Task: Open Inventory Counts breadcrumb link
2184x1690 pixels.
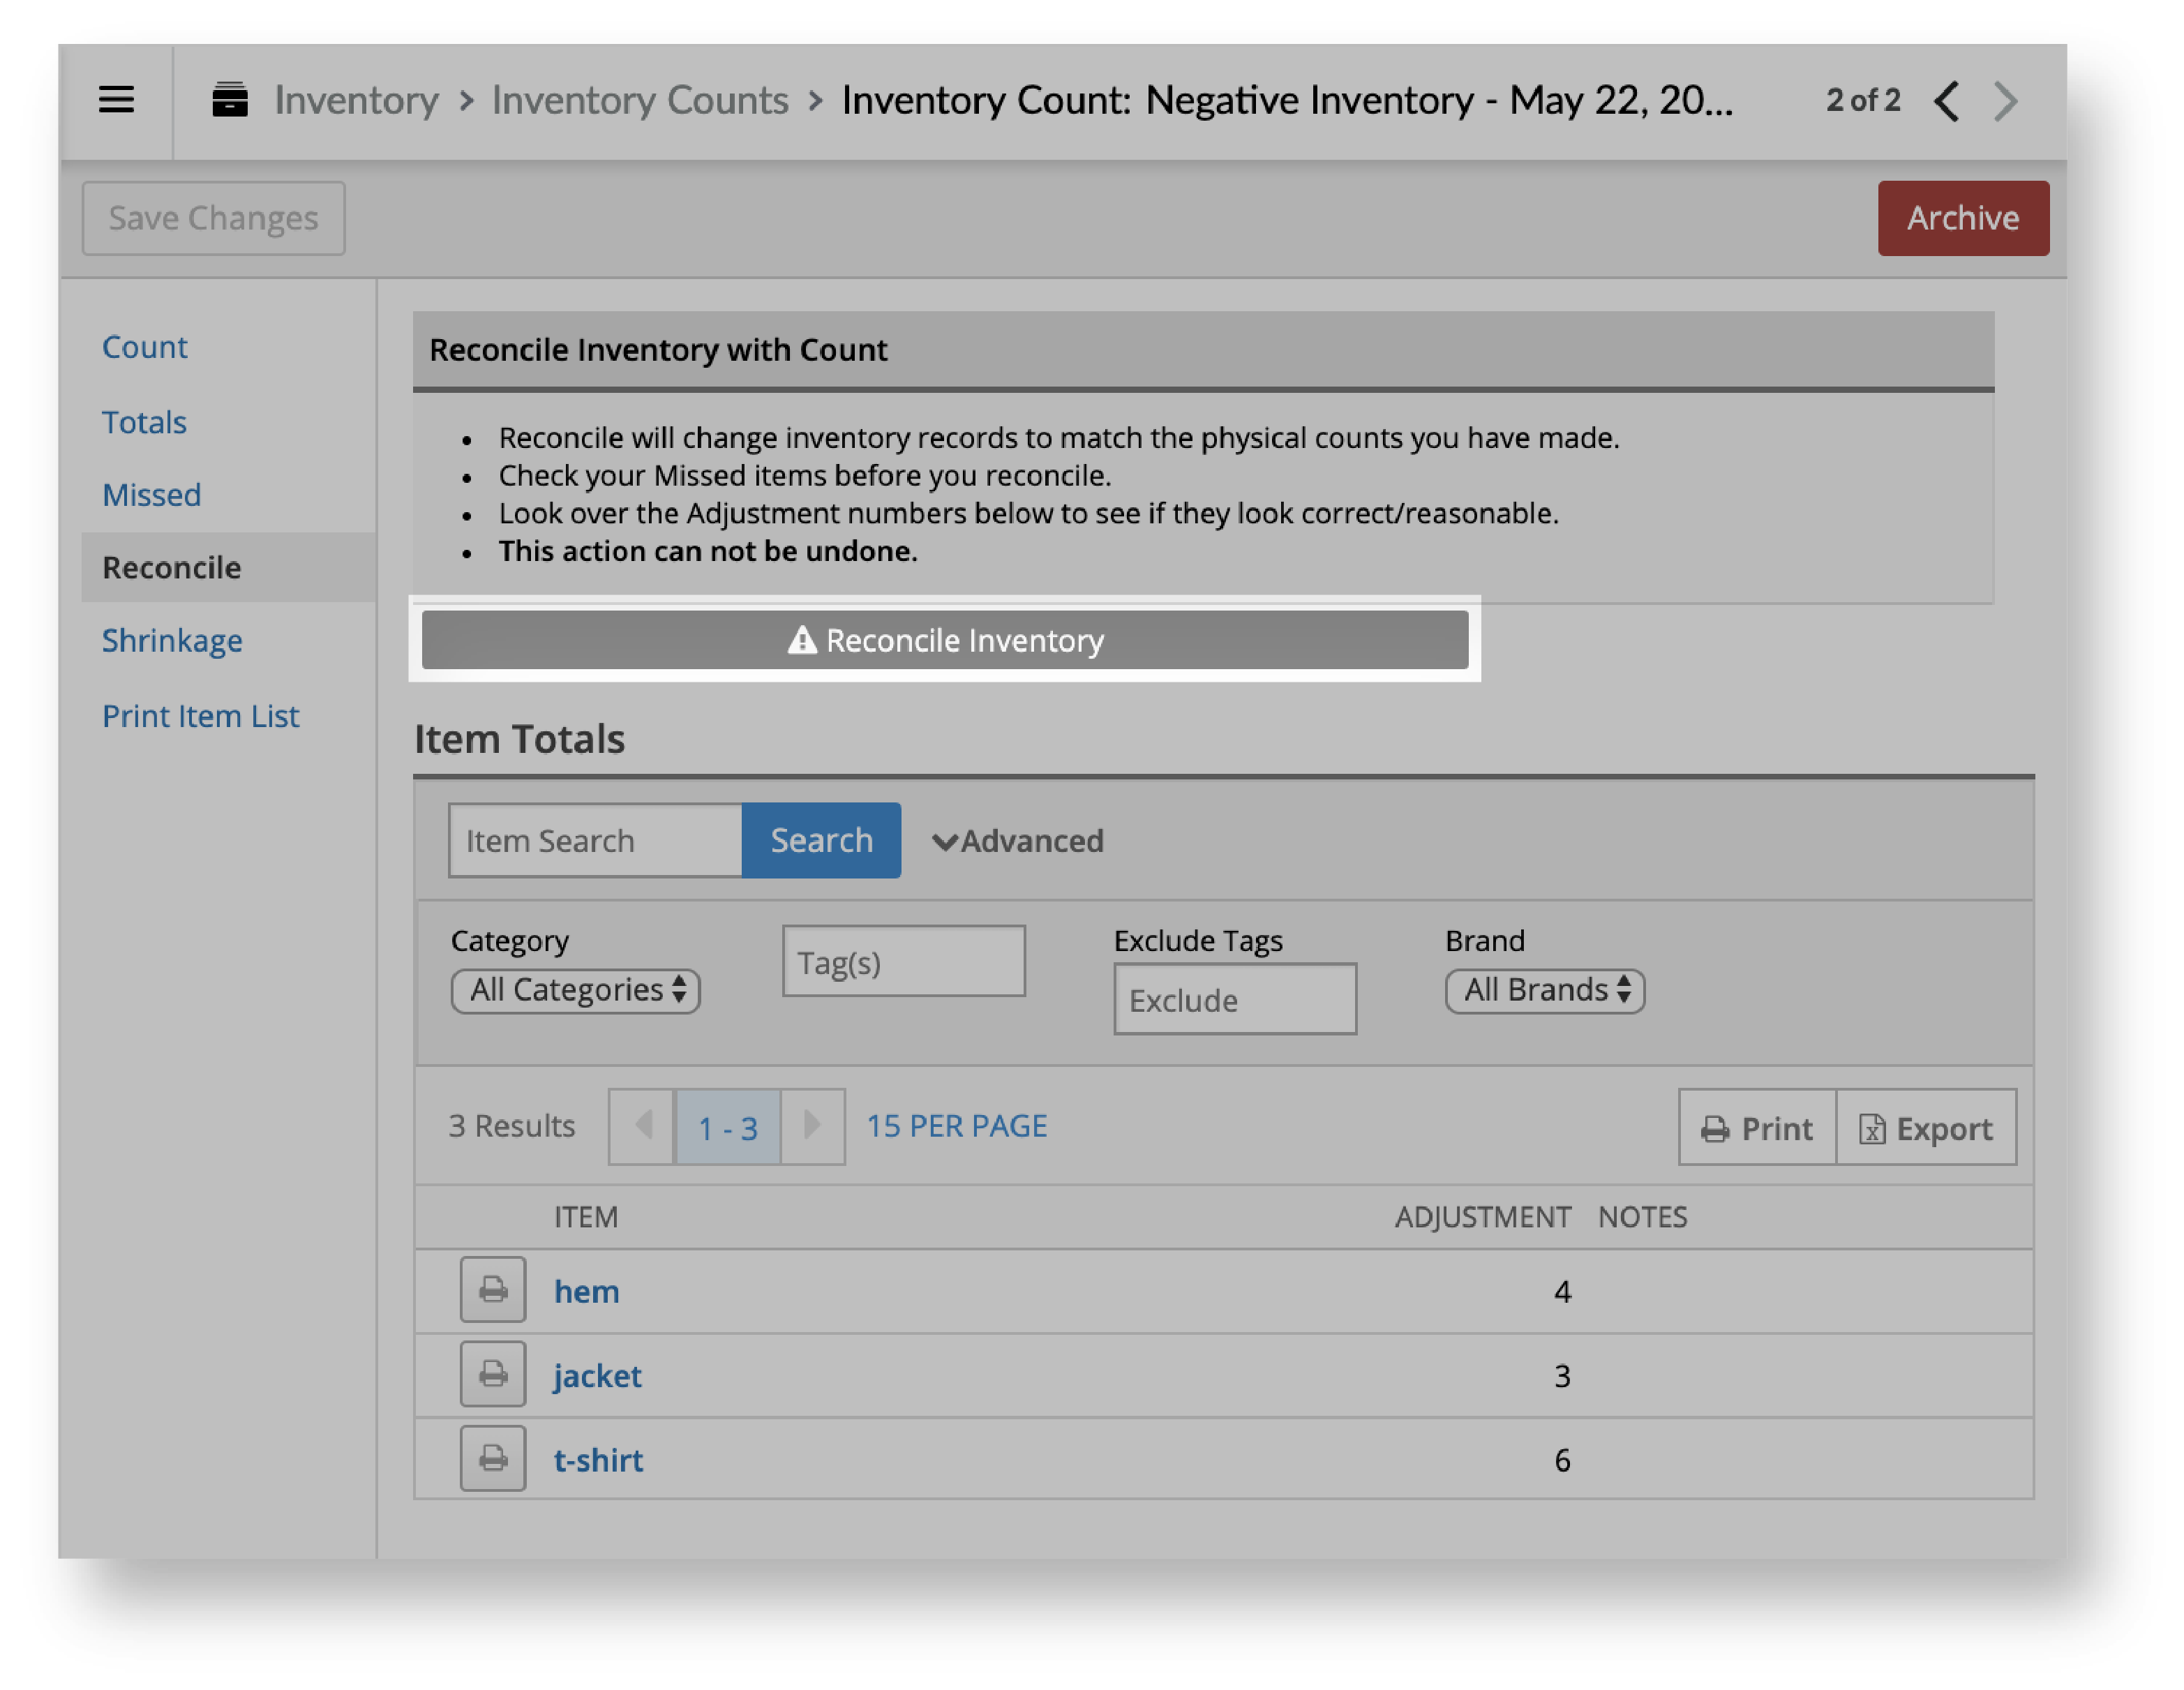Action: pyautogui.click(x=640, y=100)
